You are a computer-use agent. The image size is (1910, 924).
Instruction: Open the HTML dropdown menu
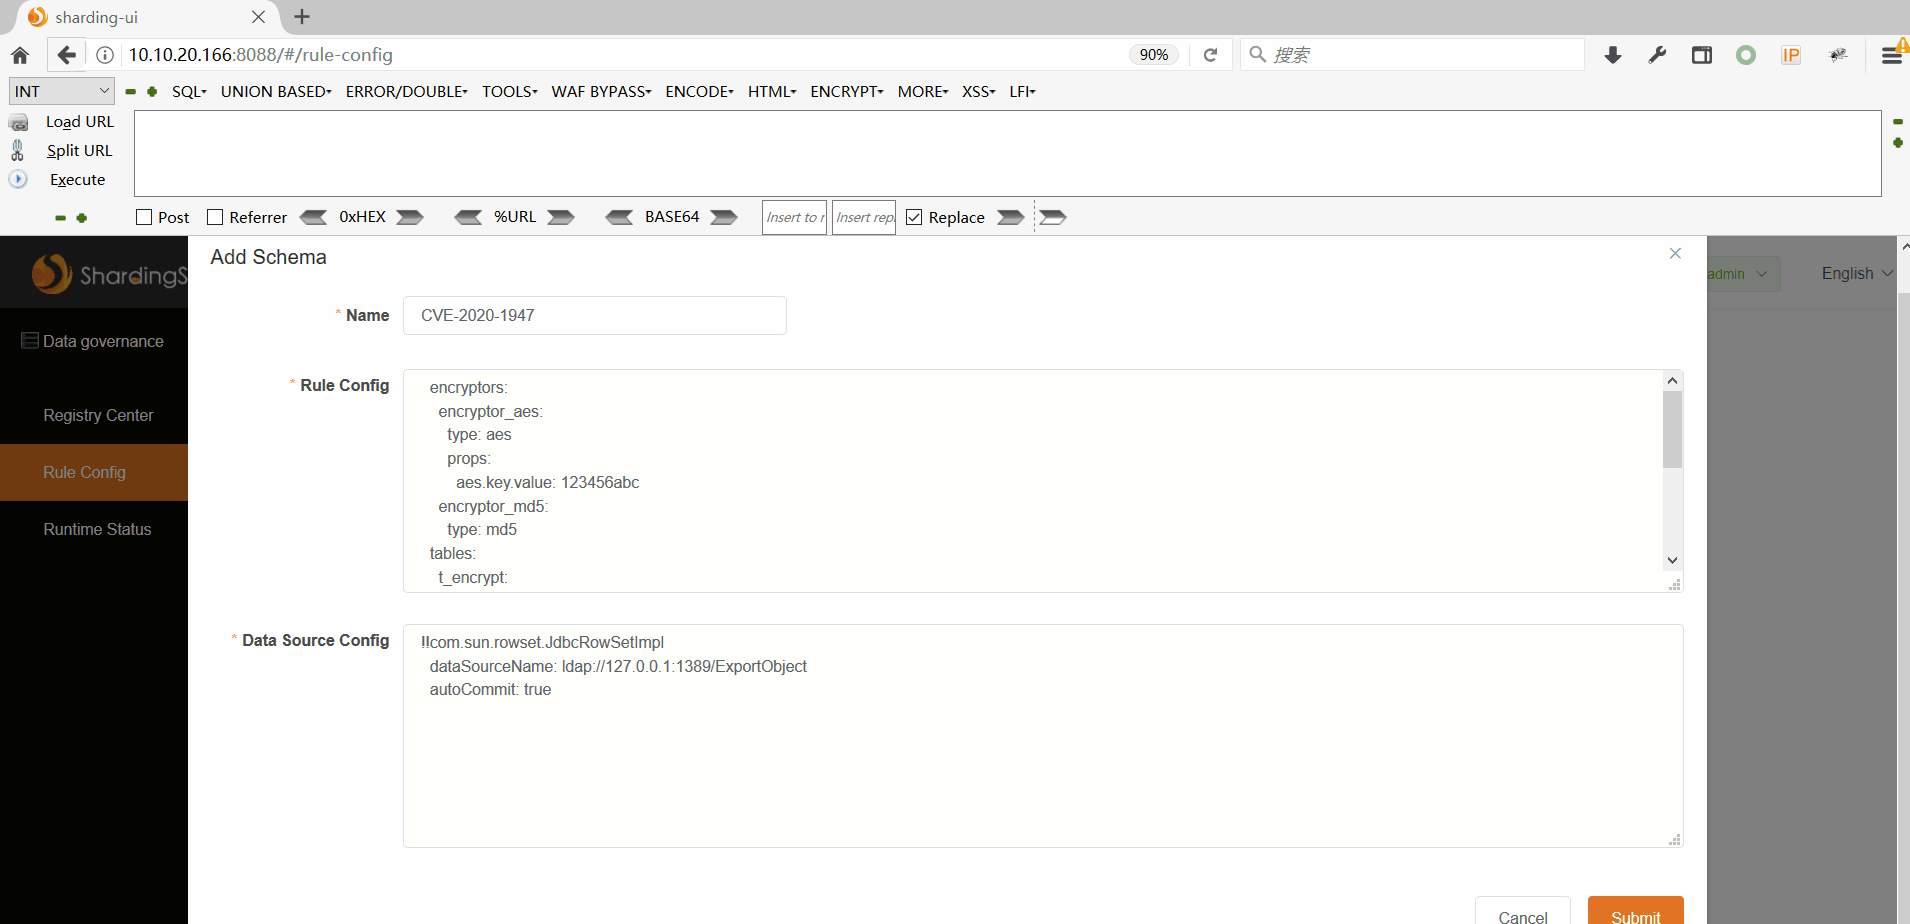tap(772, 91)
